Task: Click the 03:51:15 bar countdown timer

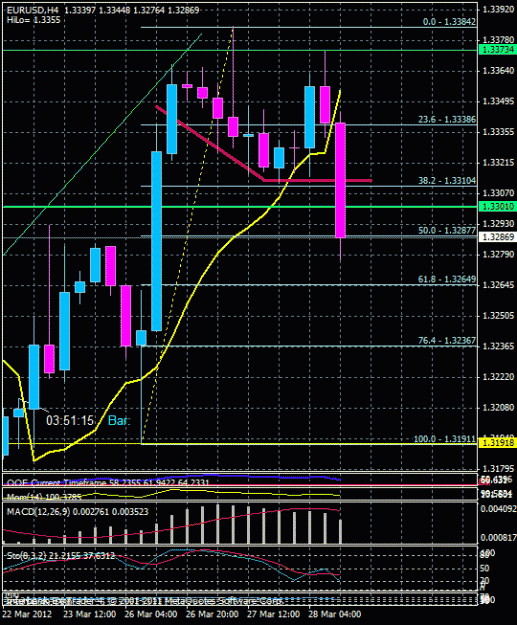Action: coord(70,421)
